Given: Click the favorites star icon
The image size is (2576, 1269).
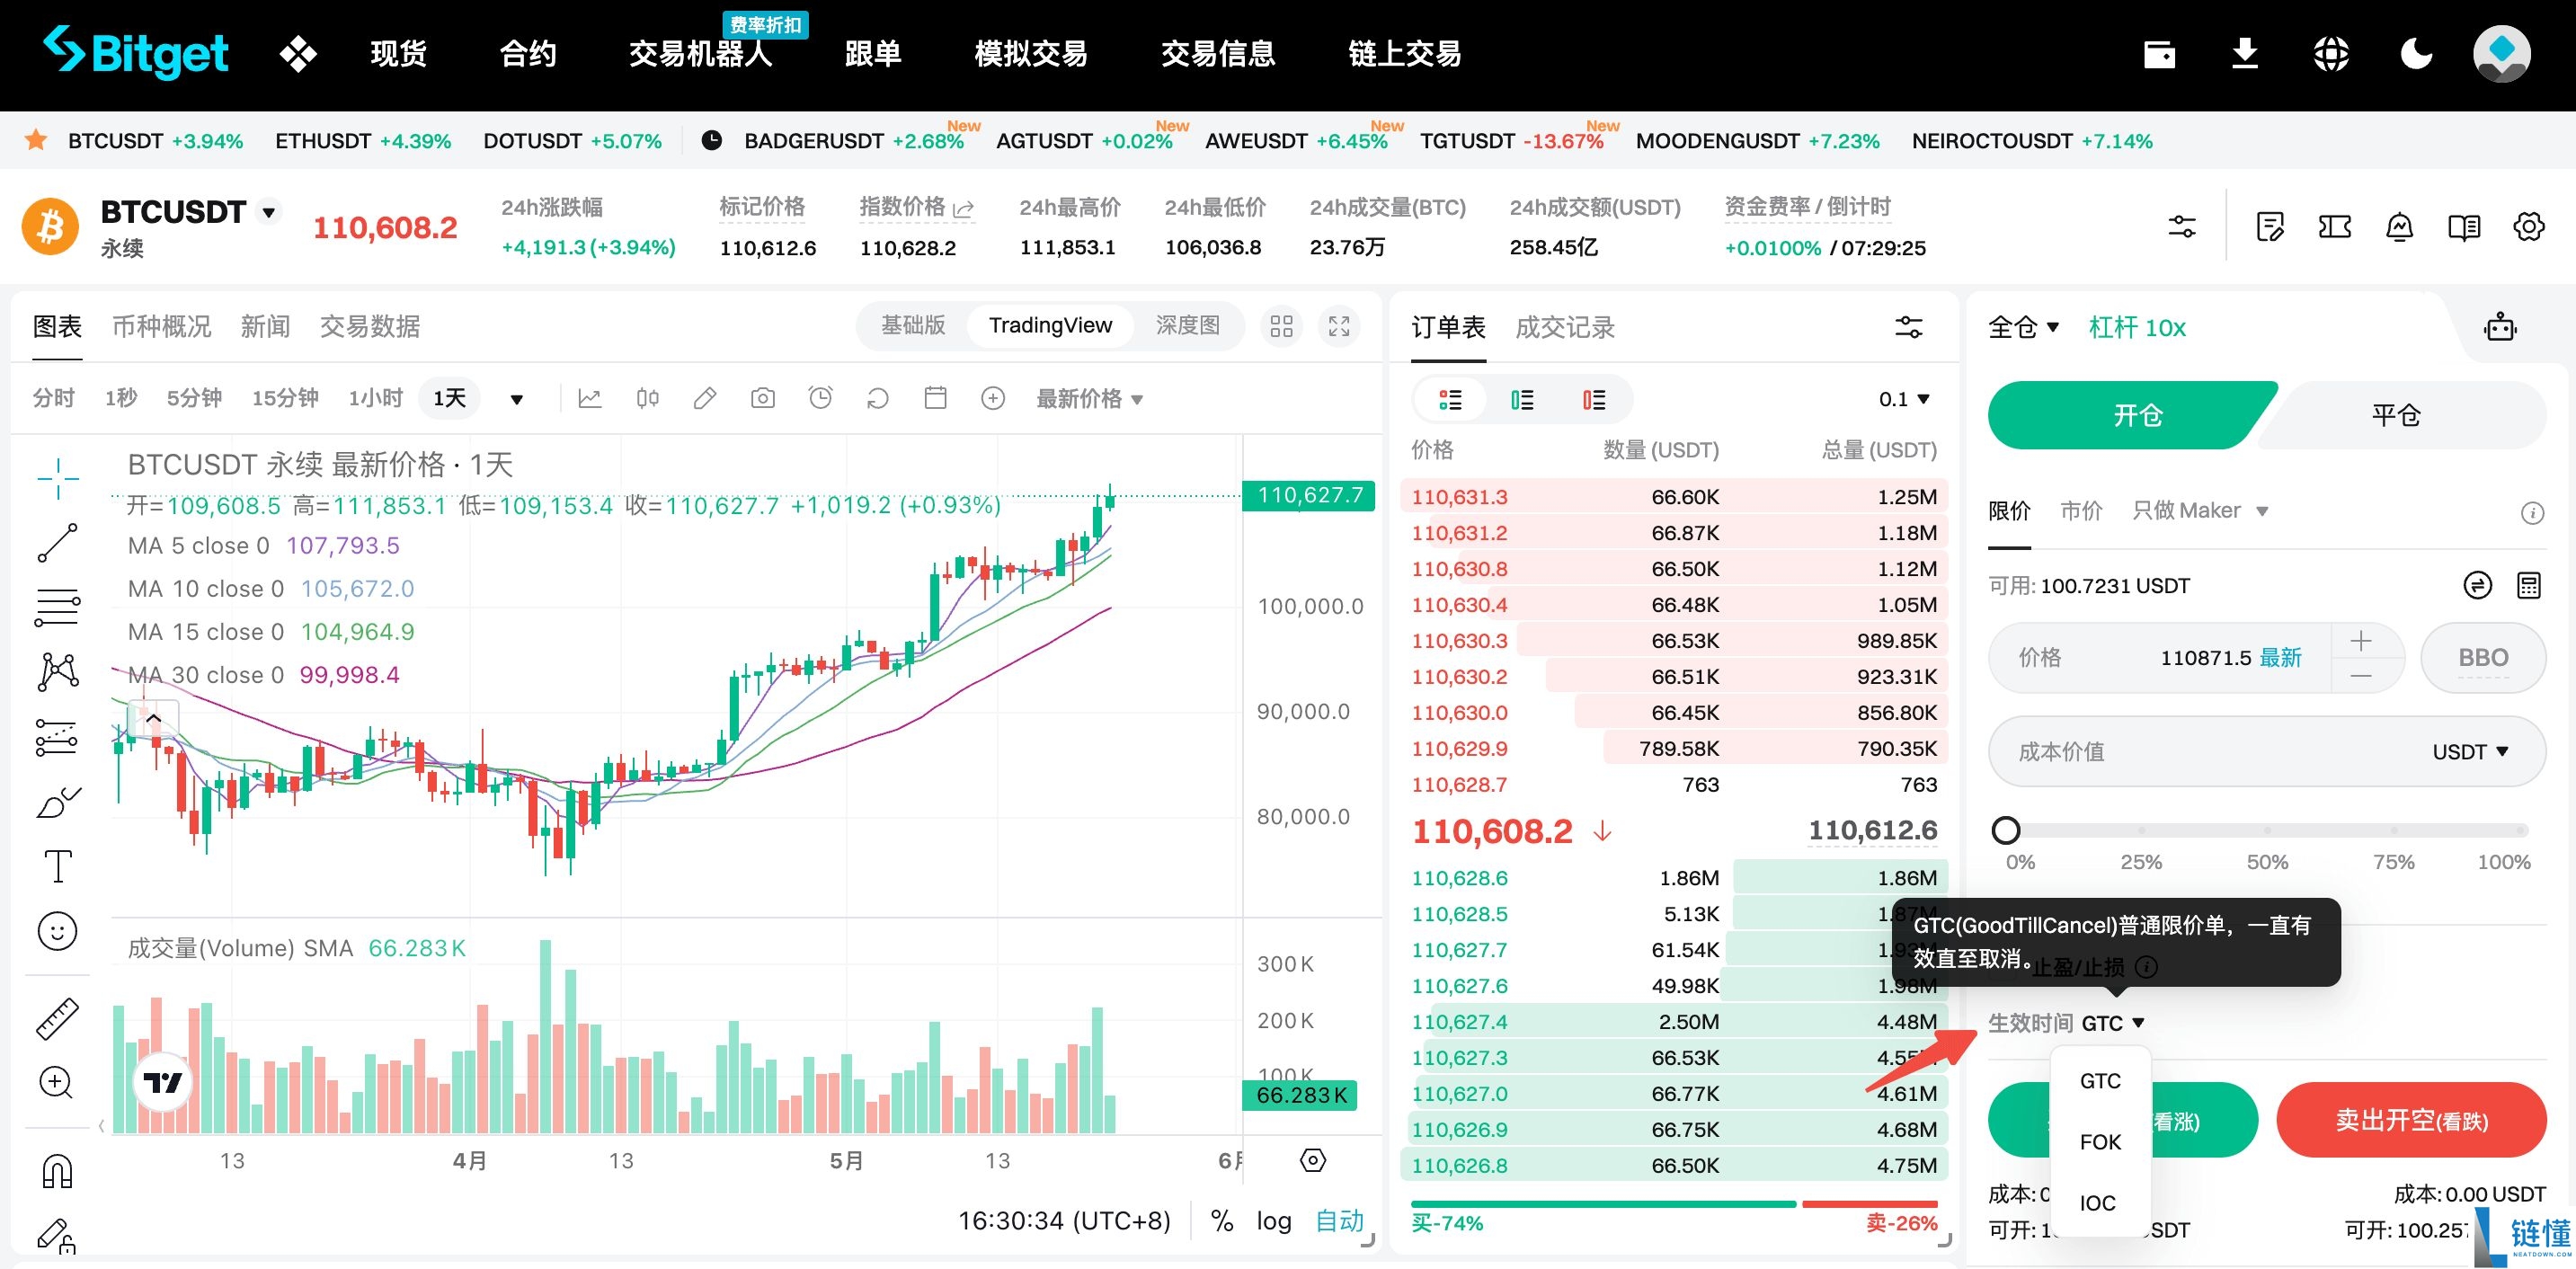Looking at the screenshot, I should (x=36, y=140).
